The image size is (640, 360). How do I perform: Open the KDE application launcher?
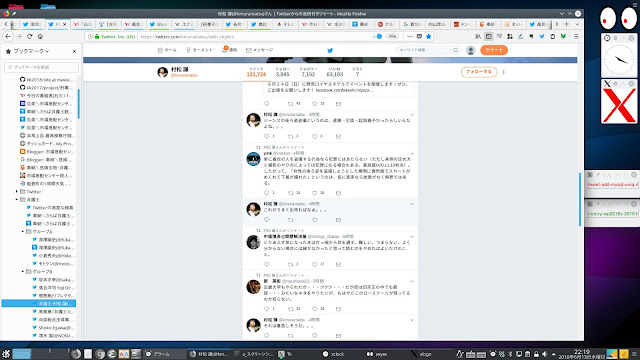click(x=6, y=354)
